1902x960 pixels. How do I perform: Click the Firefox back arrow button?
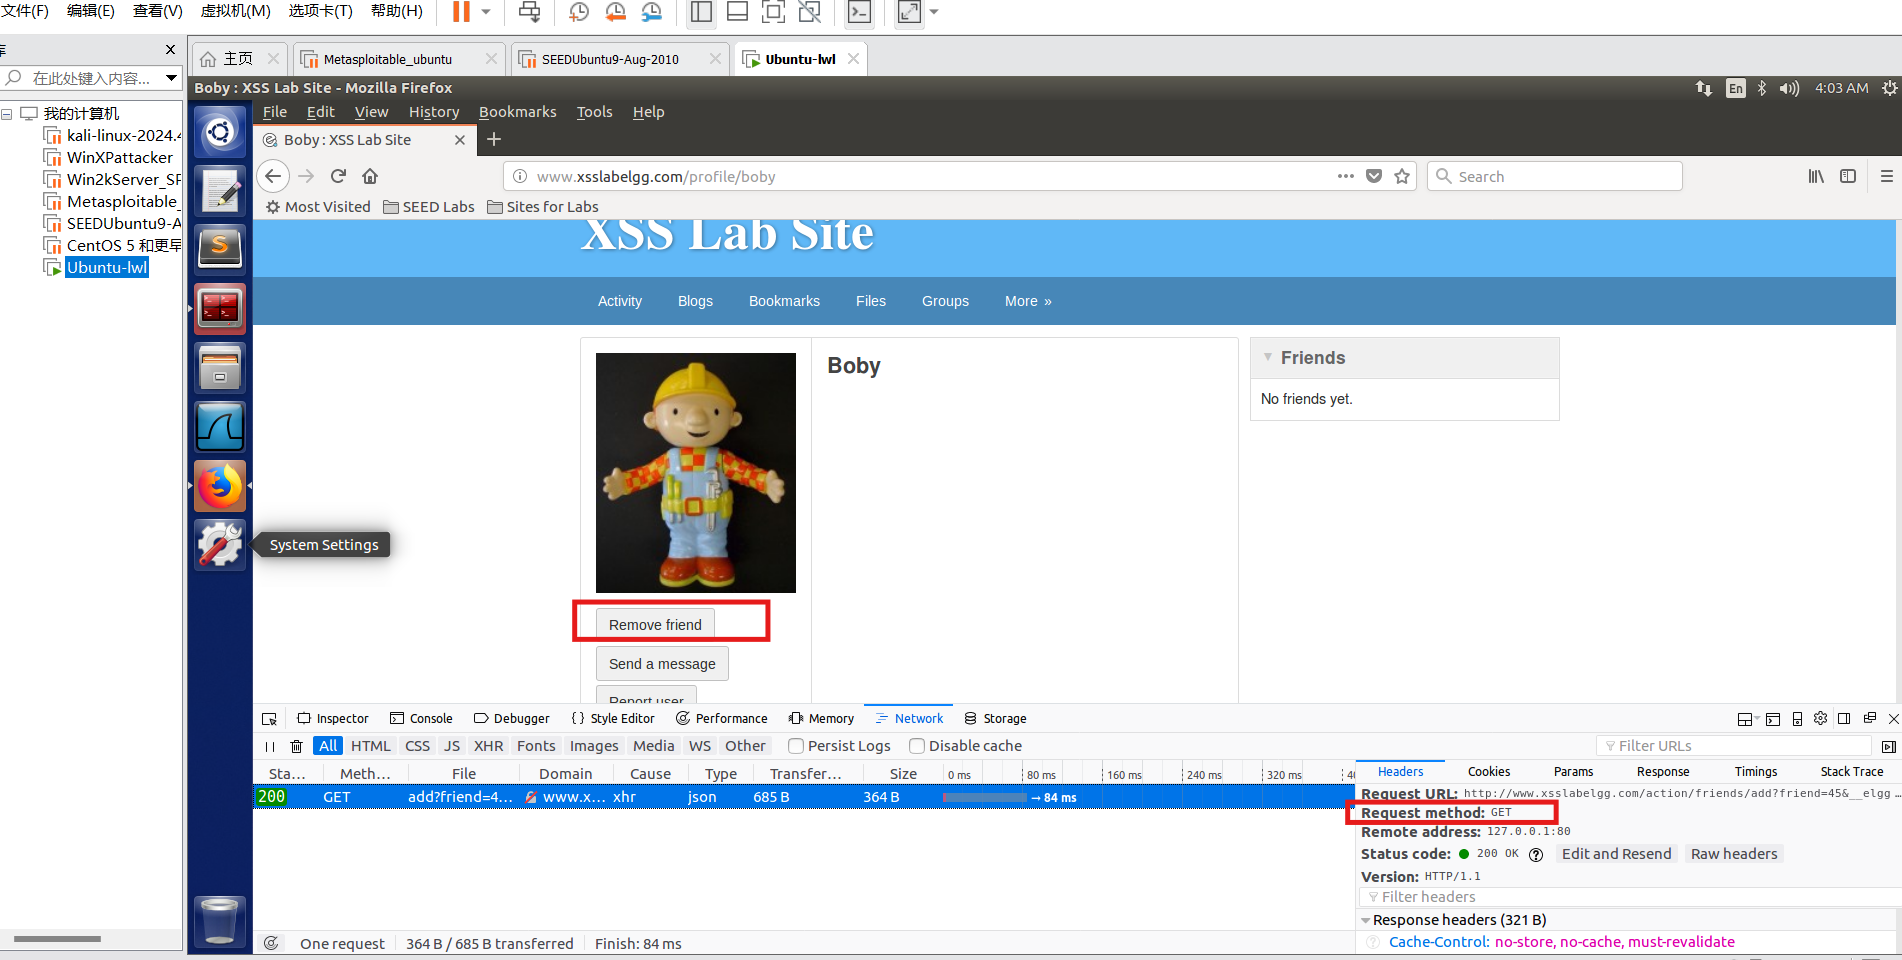pyautogui.click(x=273, y=176)
